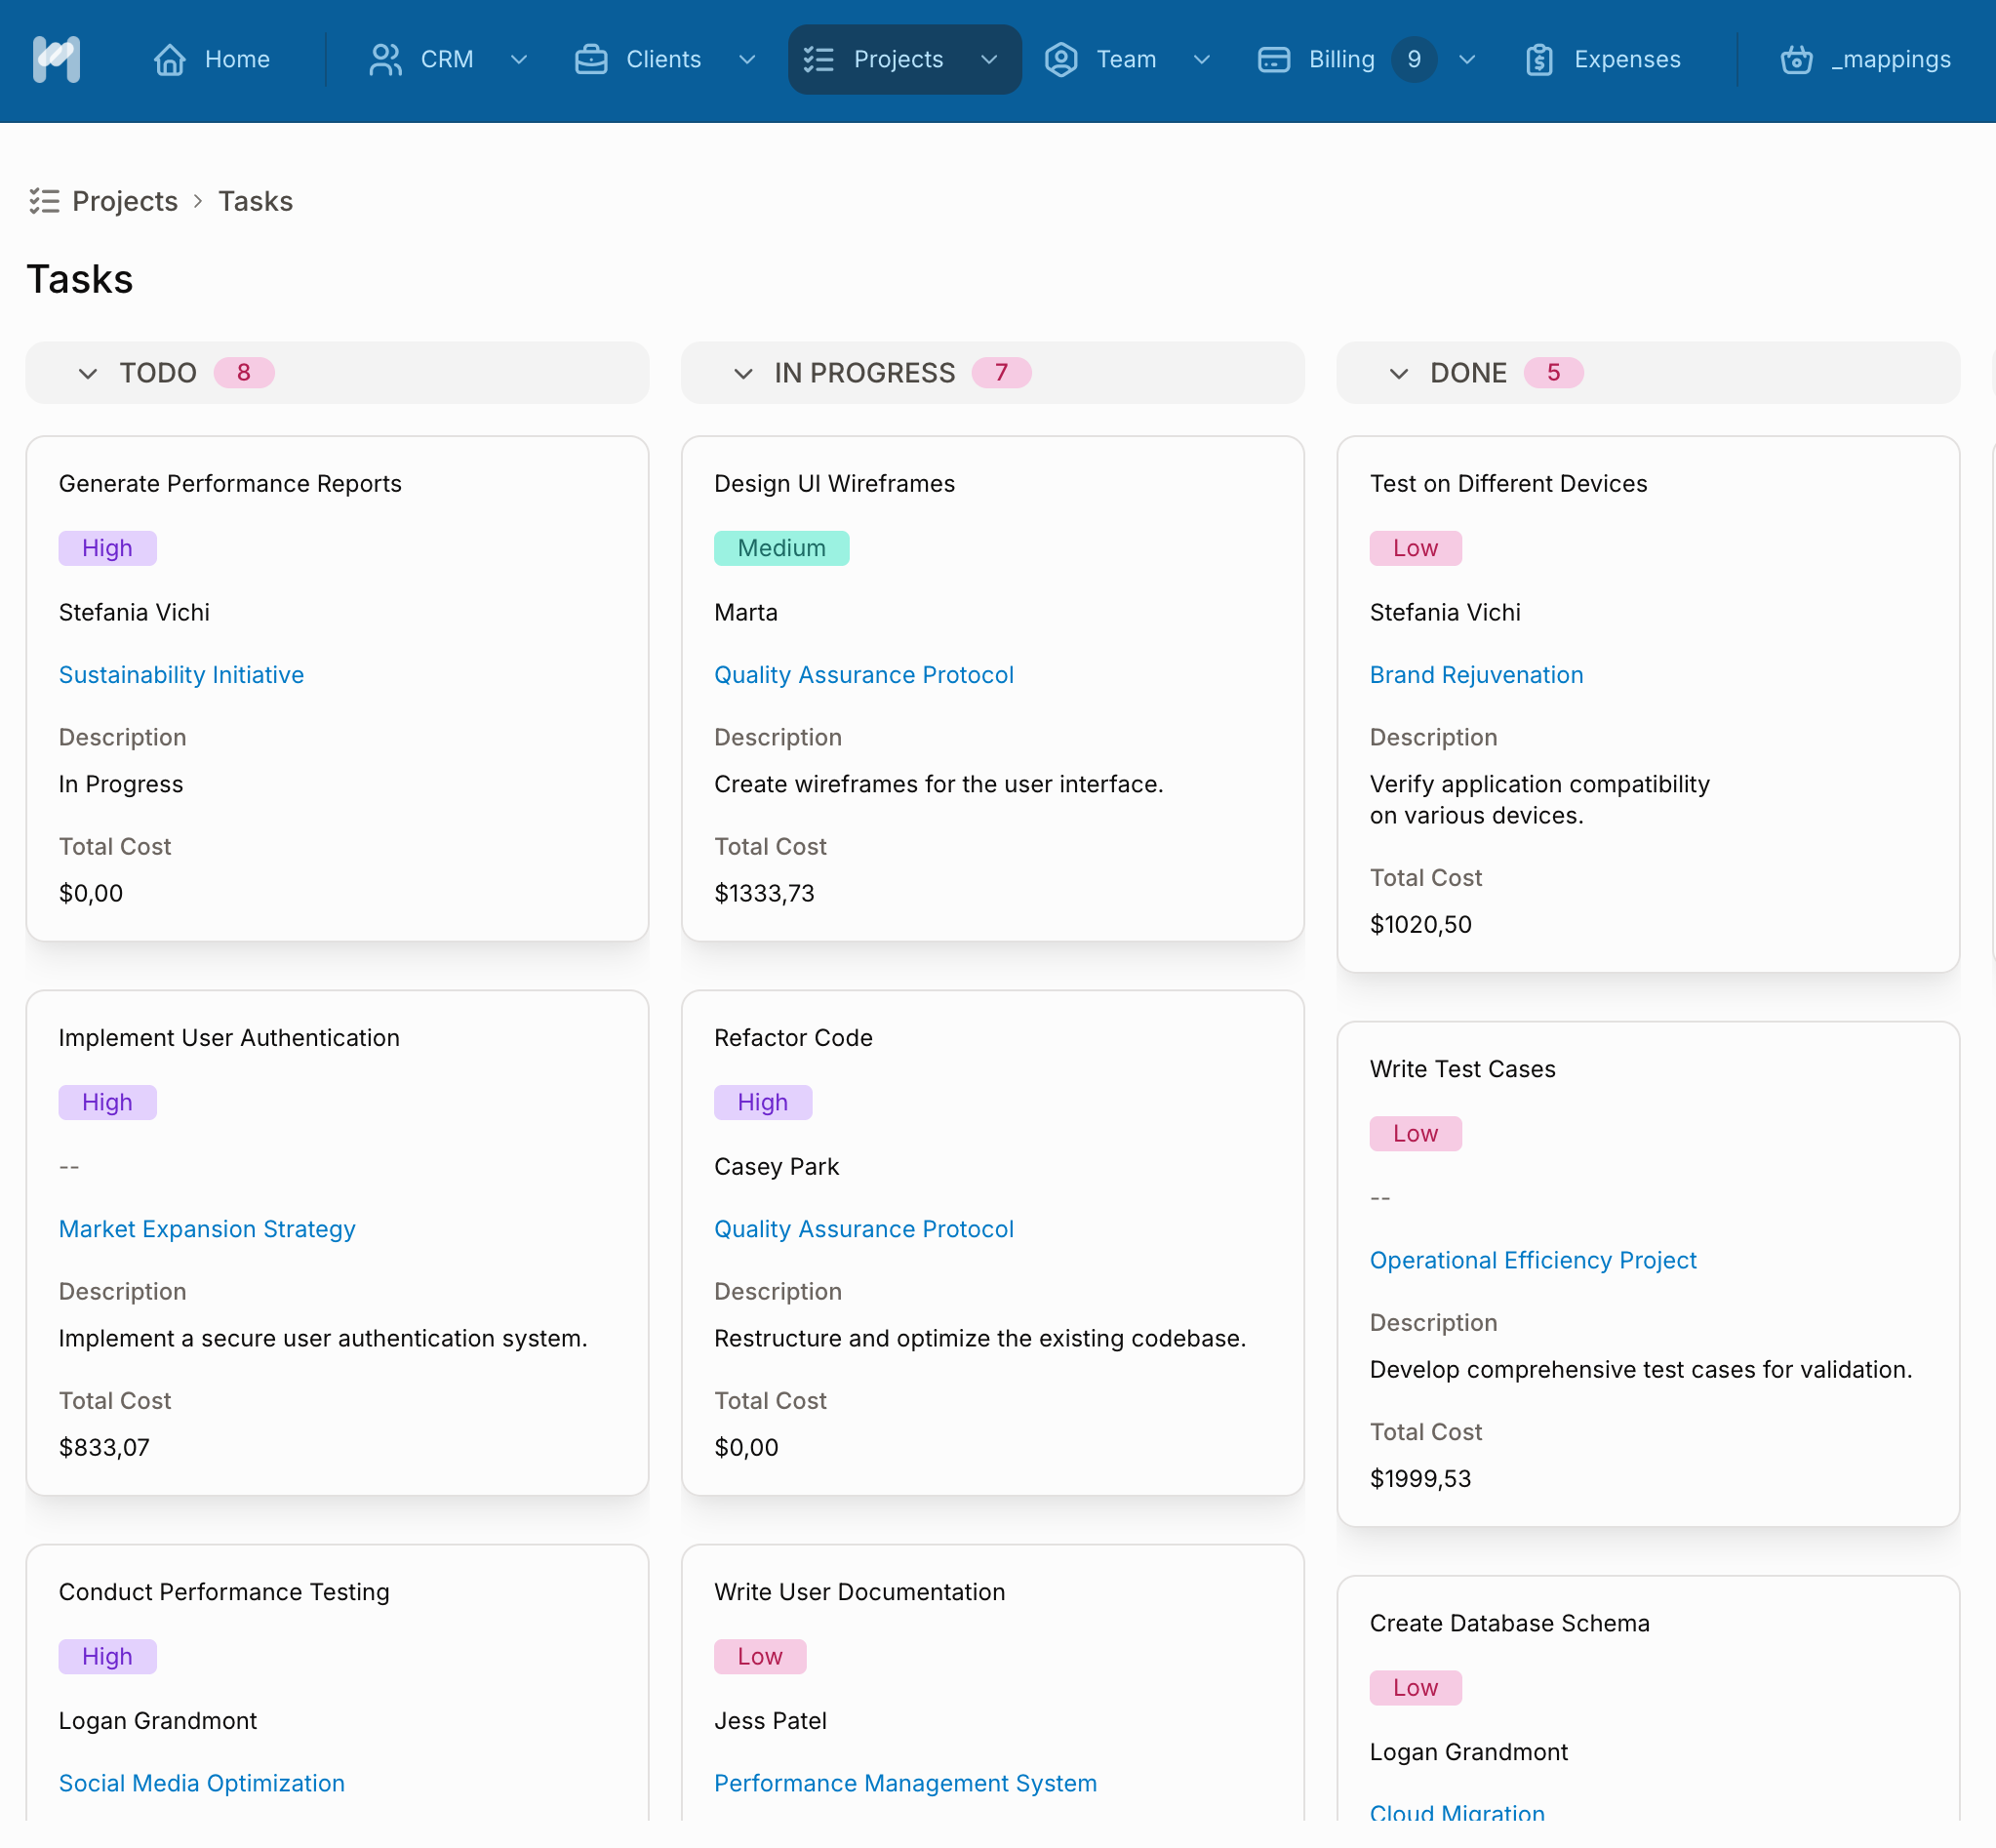
Task: Open the Refactor Code task card
Action: (793, 1038)
